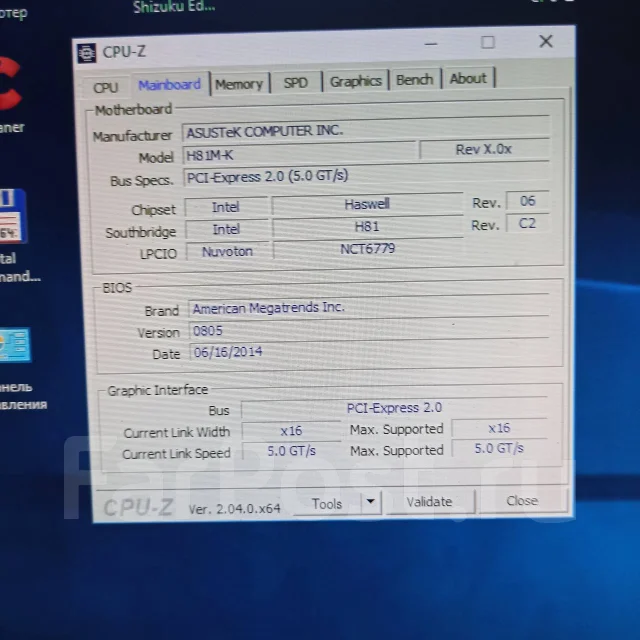The height and width of the screenshot is (640, 640).
Task: Click the Tools button
Action: [x=327, y=504]
